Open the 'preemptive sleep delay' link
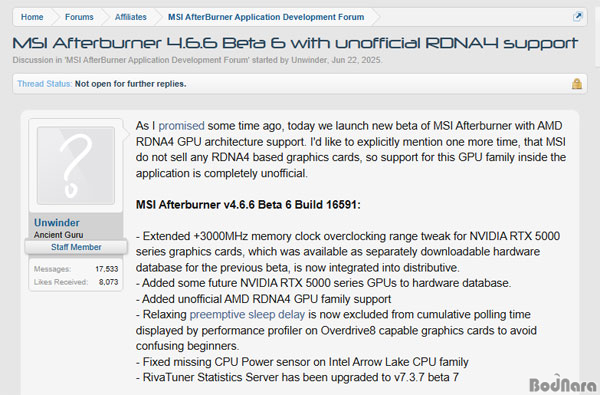The width and height of the screenshot is (600, 395). click(247, 315)
